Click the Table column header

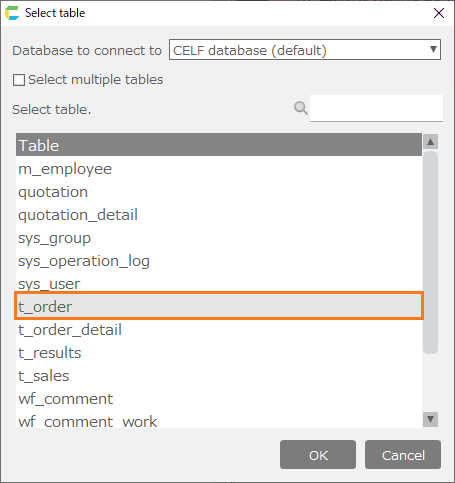pyautogui.click(x=219, y=145)
